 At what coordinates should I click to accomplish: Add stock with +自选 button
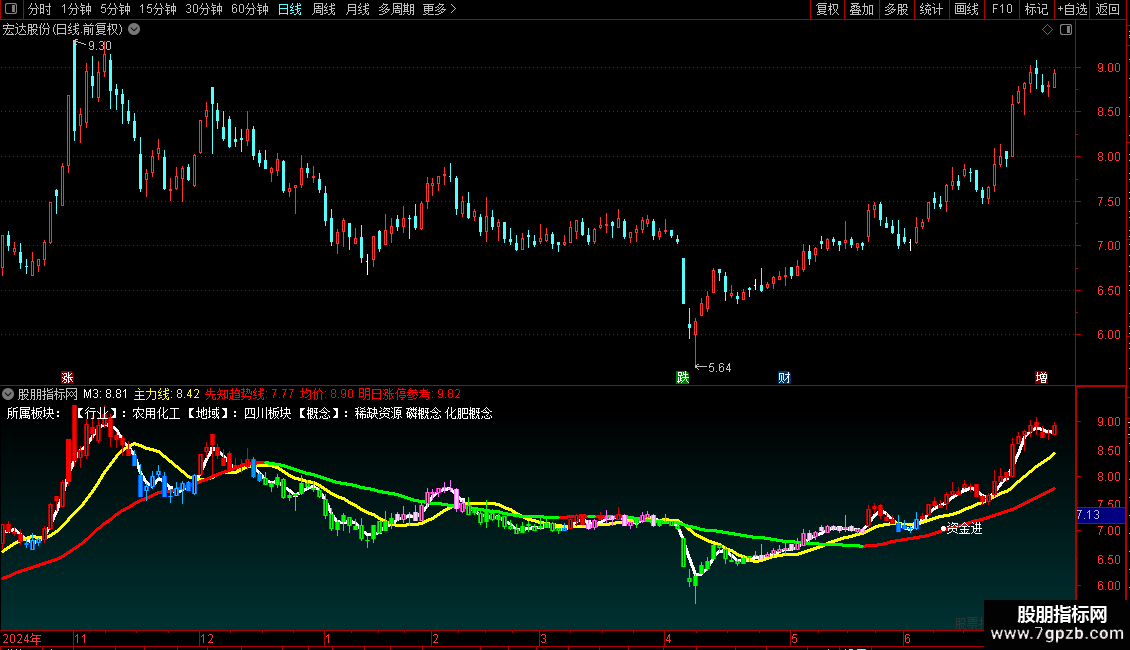tap(1072, 9)
